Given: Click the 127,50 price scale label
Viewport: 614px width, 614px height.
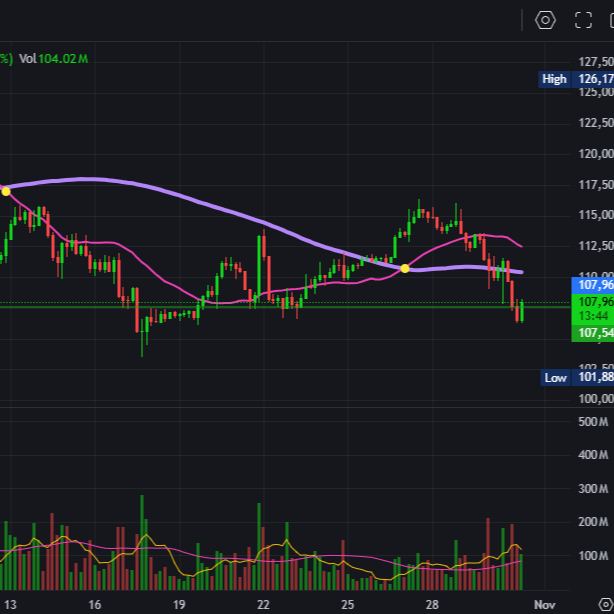Looking at the screenshot, I should pos(596,61).
